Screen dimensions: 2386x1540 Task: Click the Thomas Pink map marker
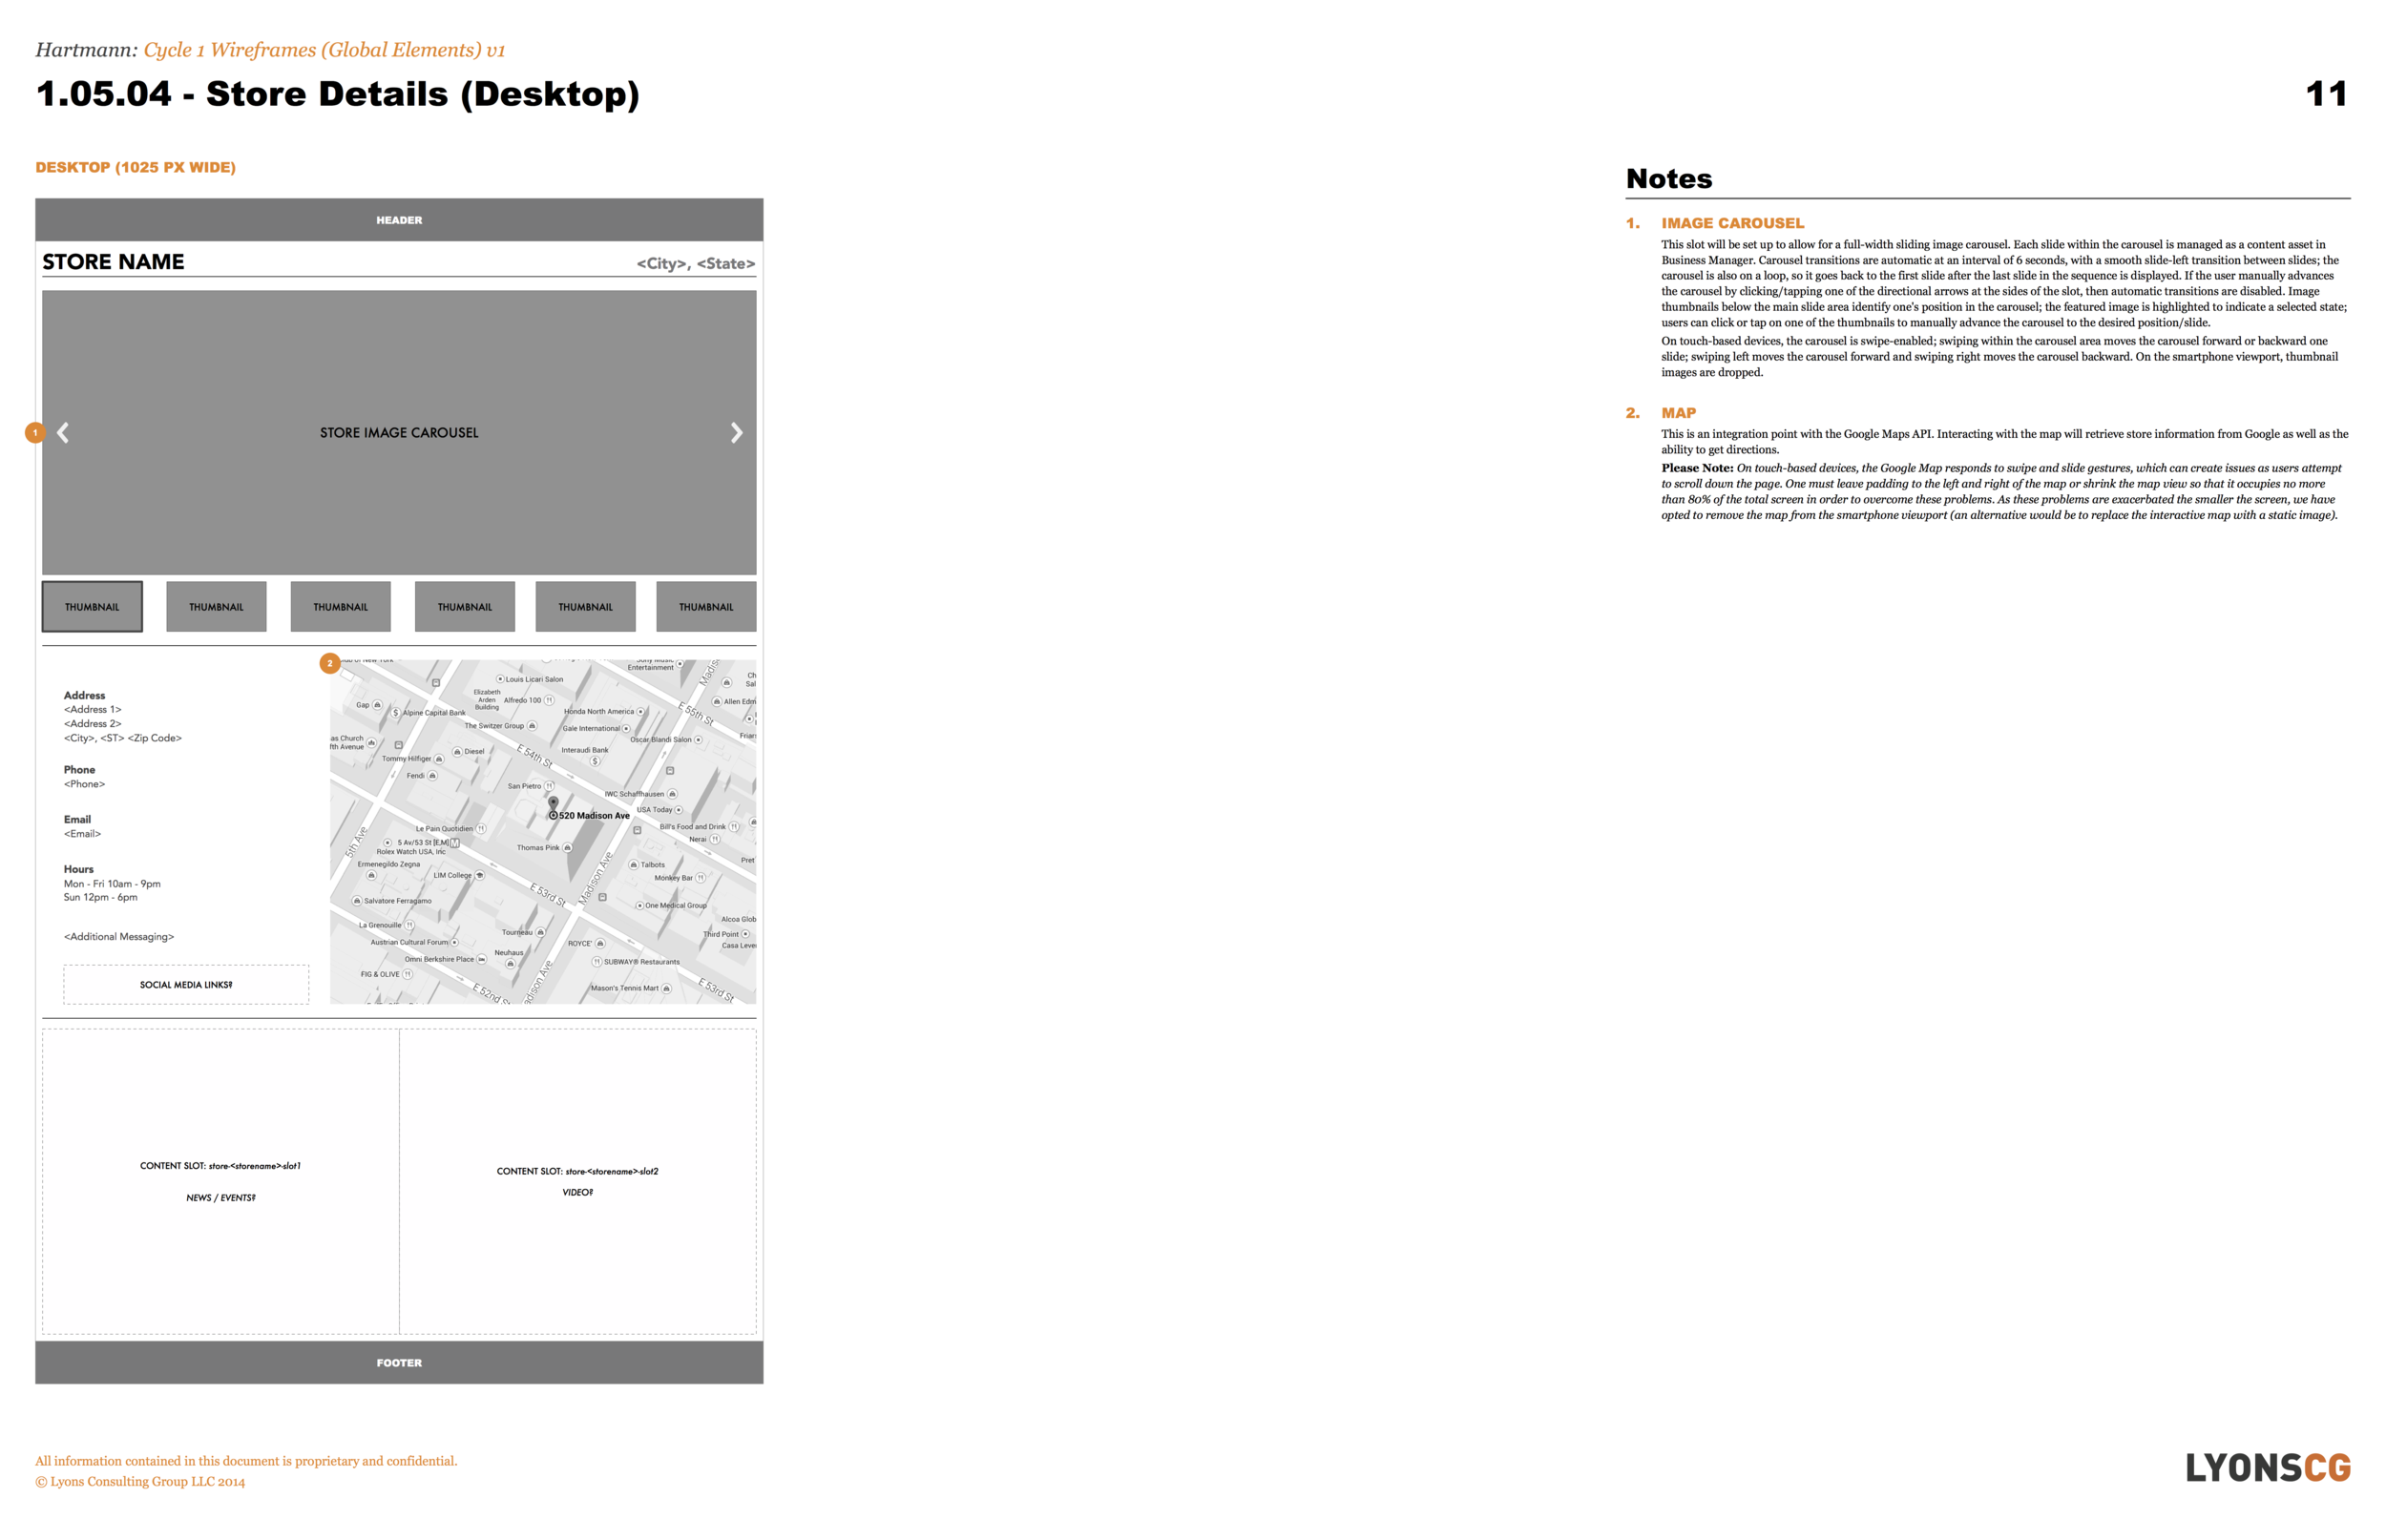pyautogui.click(x=568, y=848)
